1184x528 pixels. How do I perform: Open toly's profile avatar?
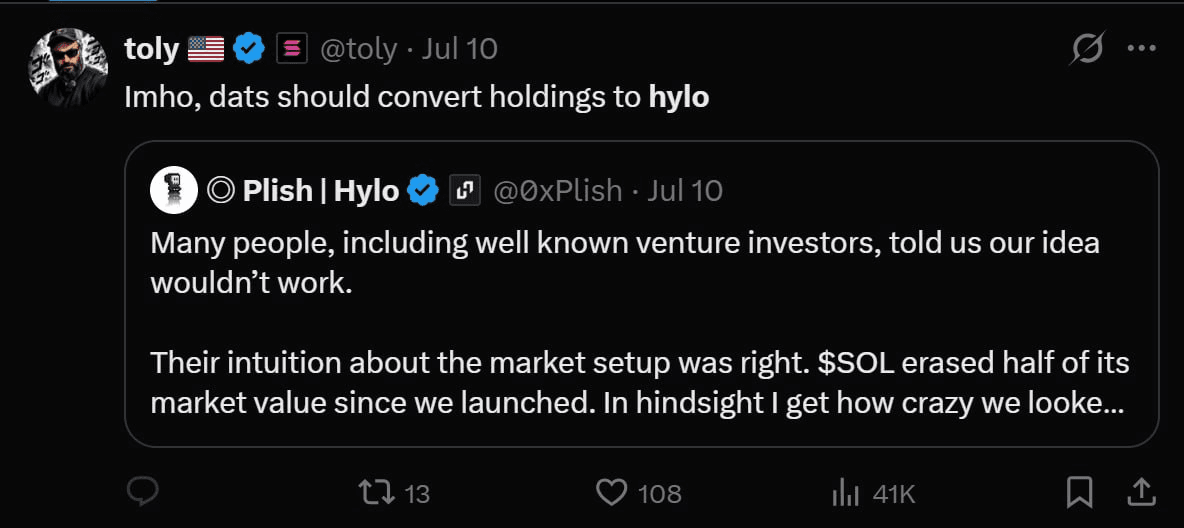tap(68, 67)
